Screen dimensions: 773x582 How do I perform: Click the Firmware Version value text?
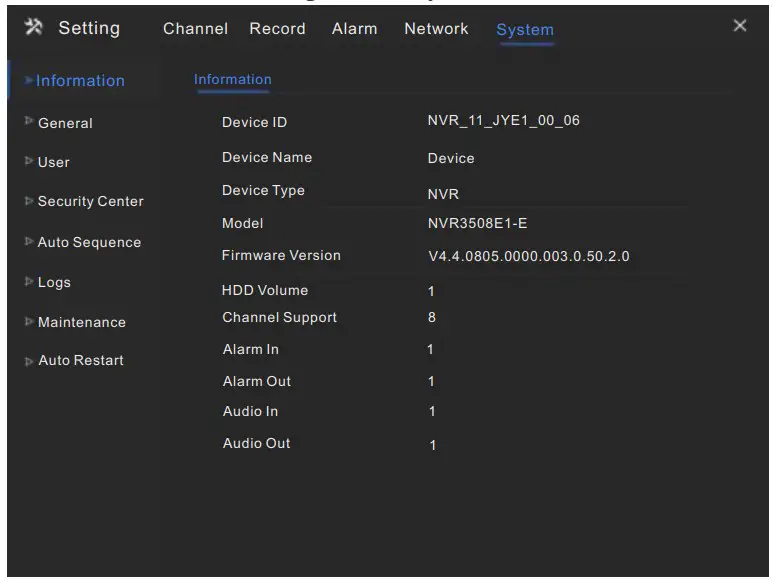click(528, 256)
